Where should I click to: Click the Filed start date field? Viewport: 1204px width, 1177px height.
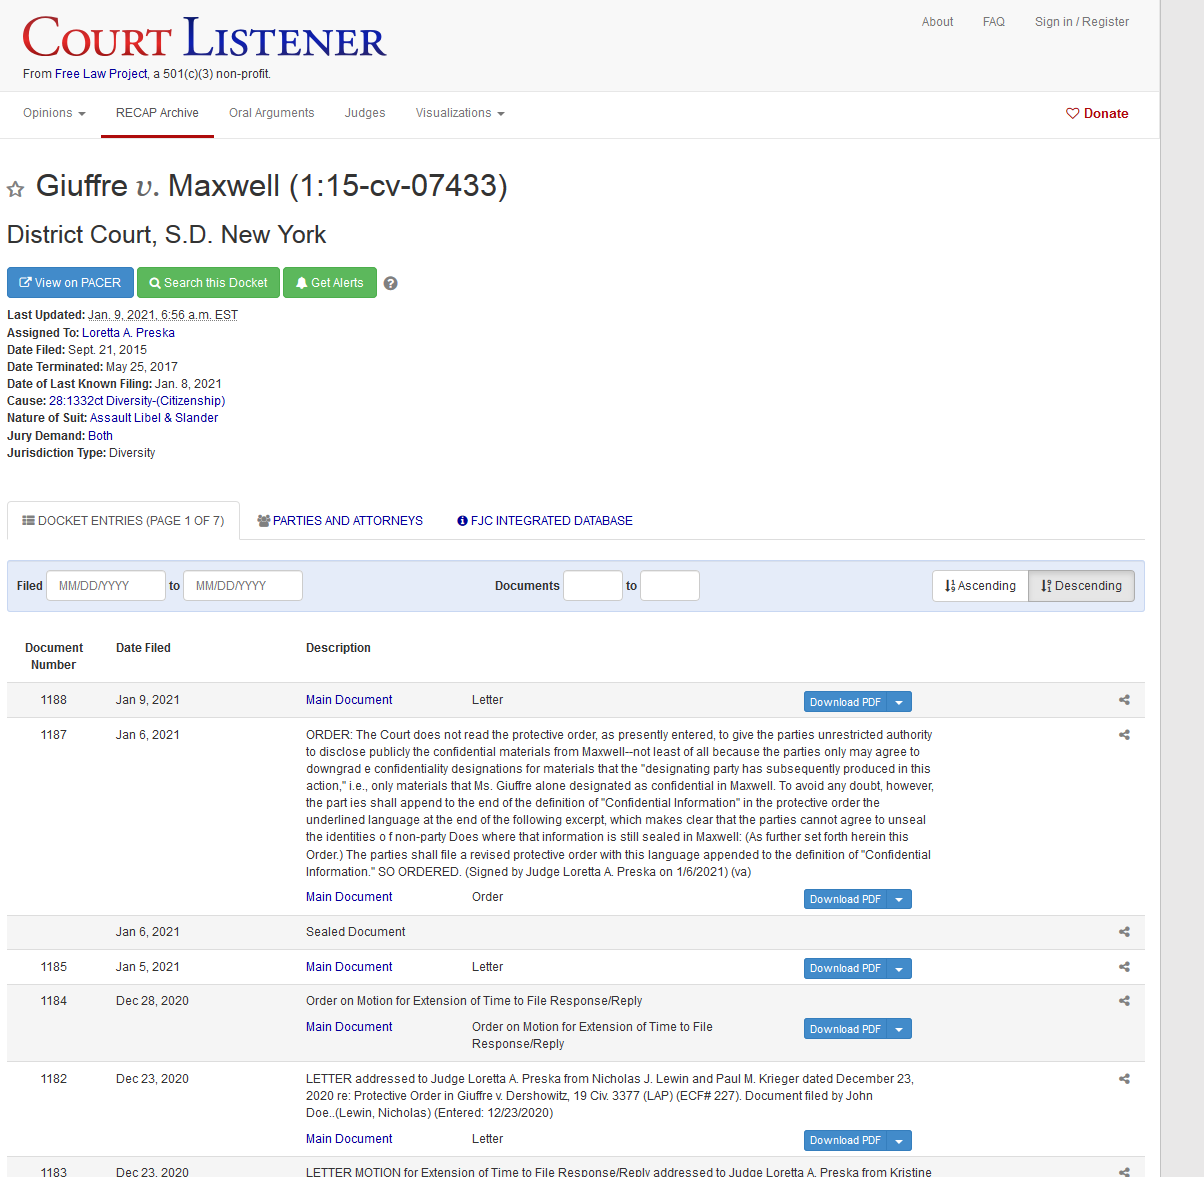(x=105, y=586)
